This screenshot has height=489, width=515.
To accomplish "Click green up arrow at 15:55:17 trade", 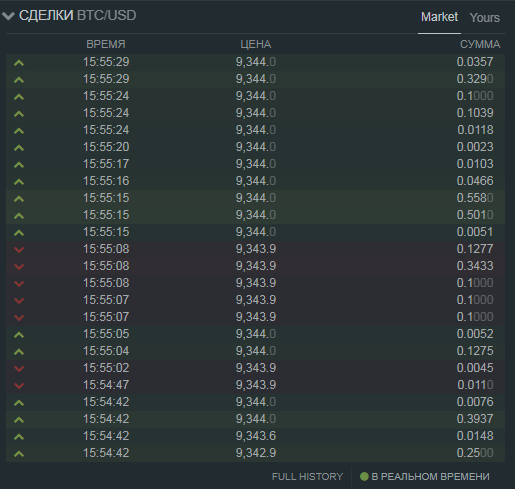I will point(19,165).
